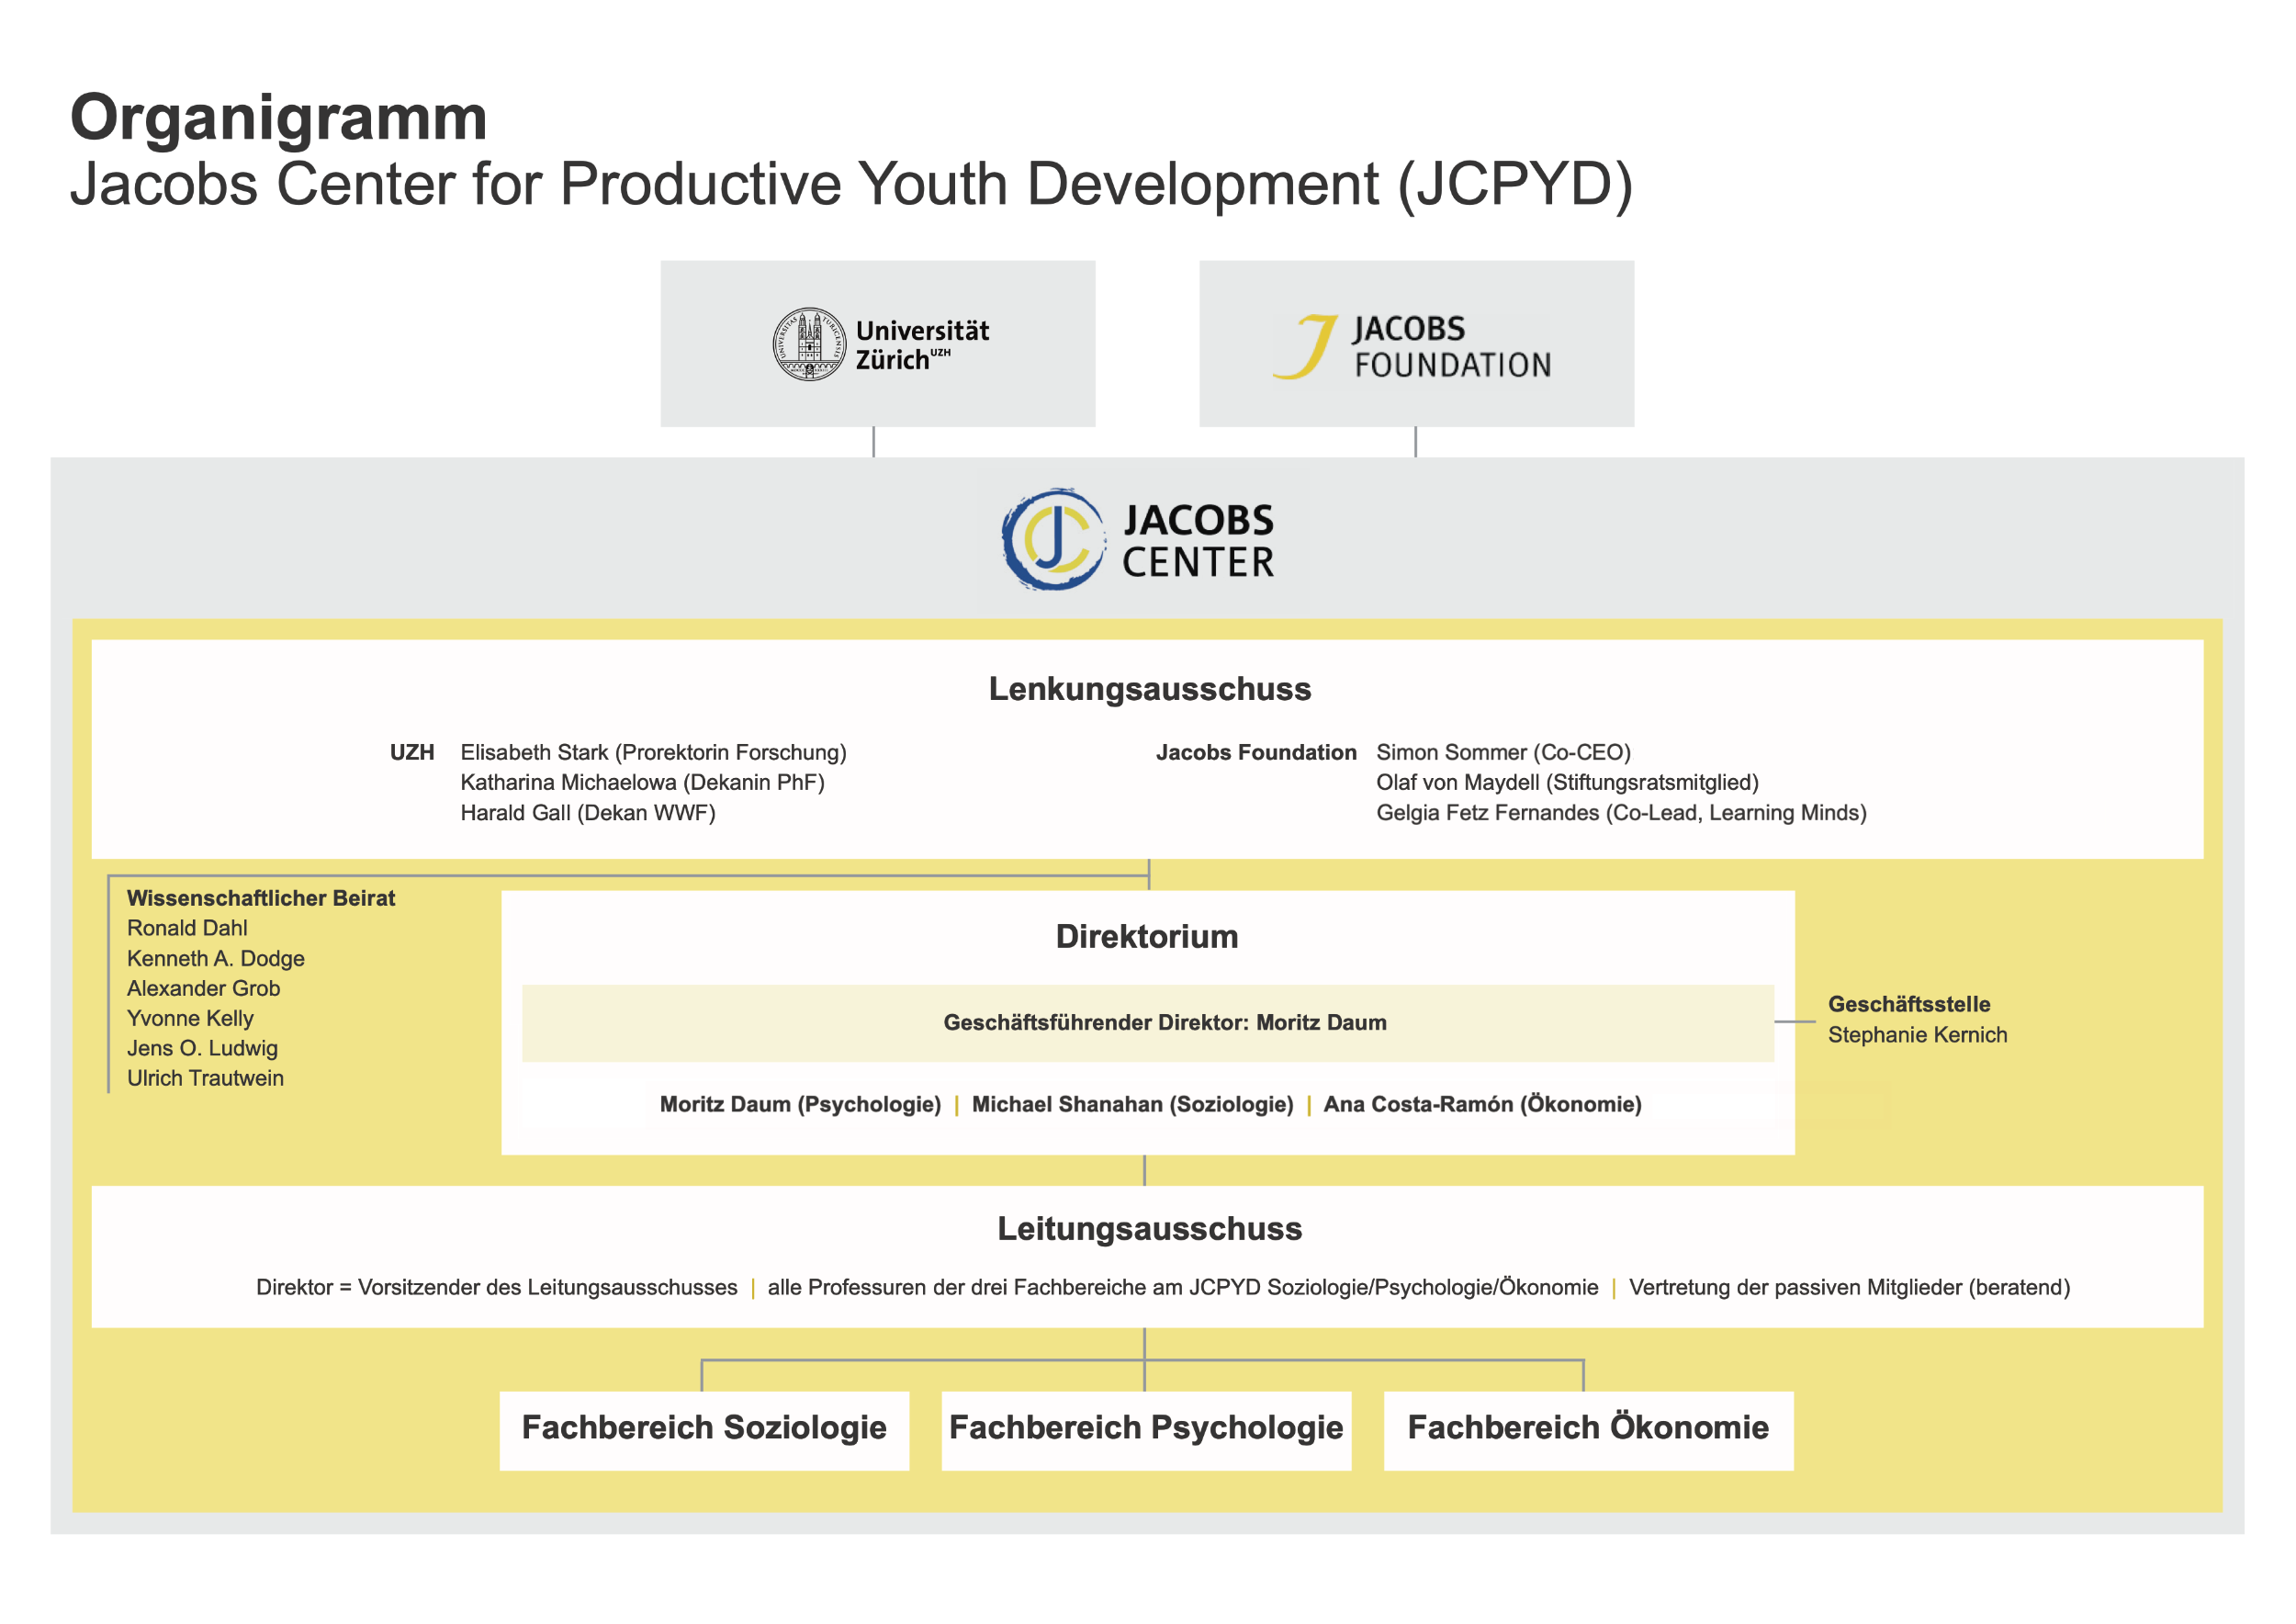
Task: Click the Direktorium heading
Action: [x=1147, y=936]
